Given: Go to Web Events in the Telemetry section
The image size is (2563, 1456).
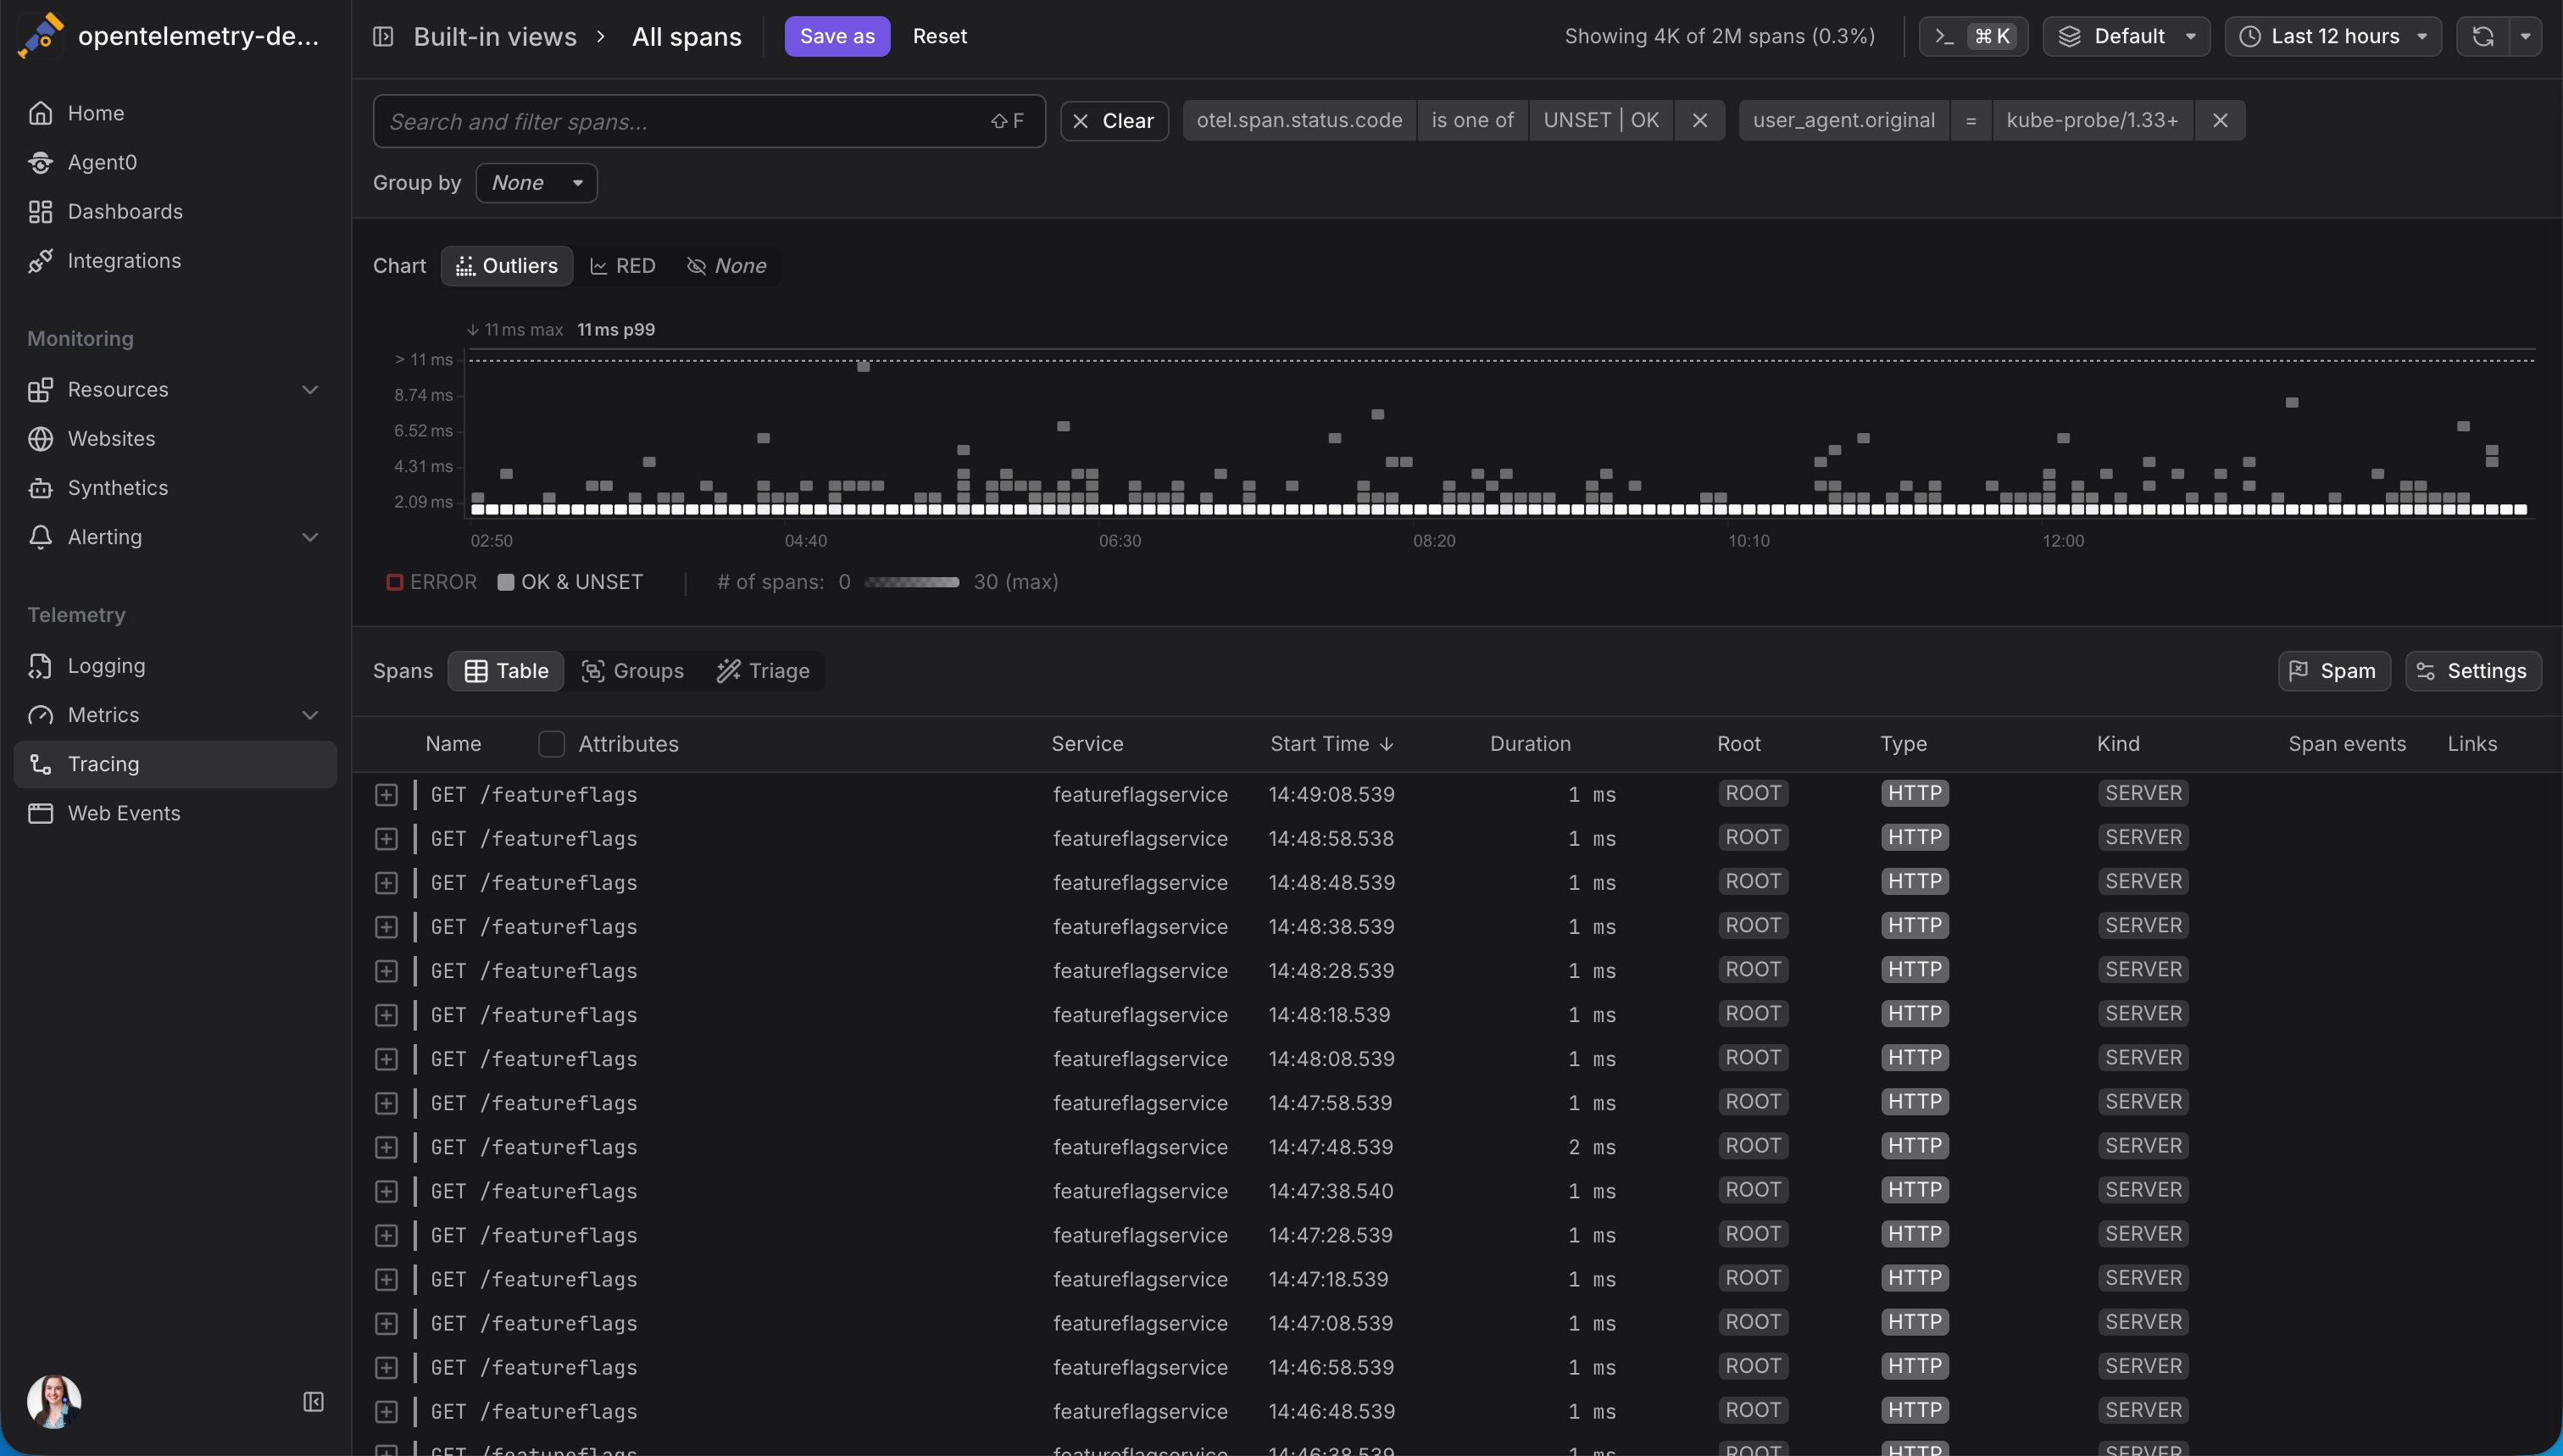Looking at the screenshot, I should click(124, 813).
